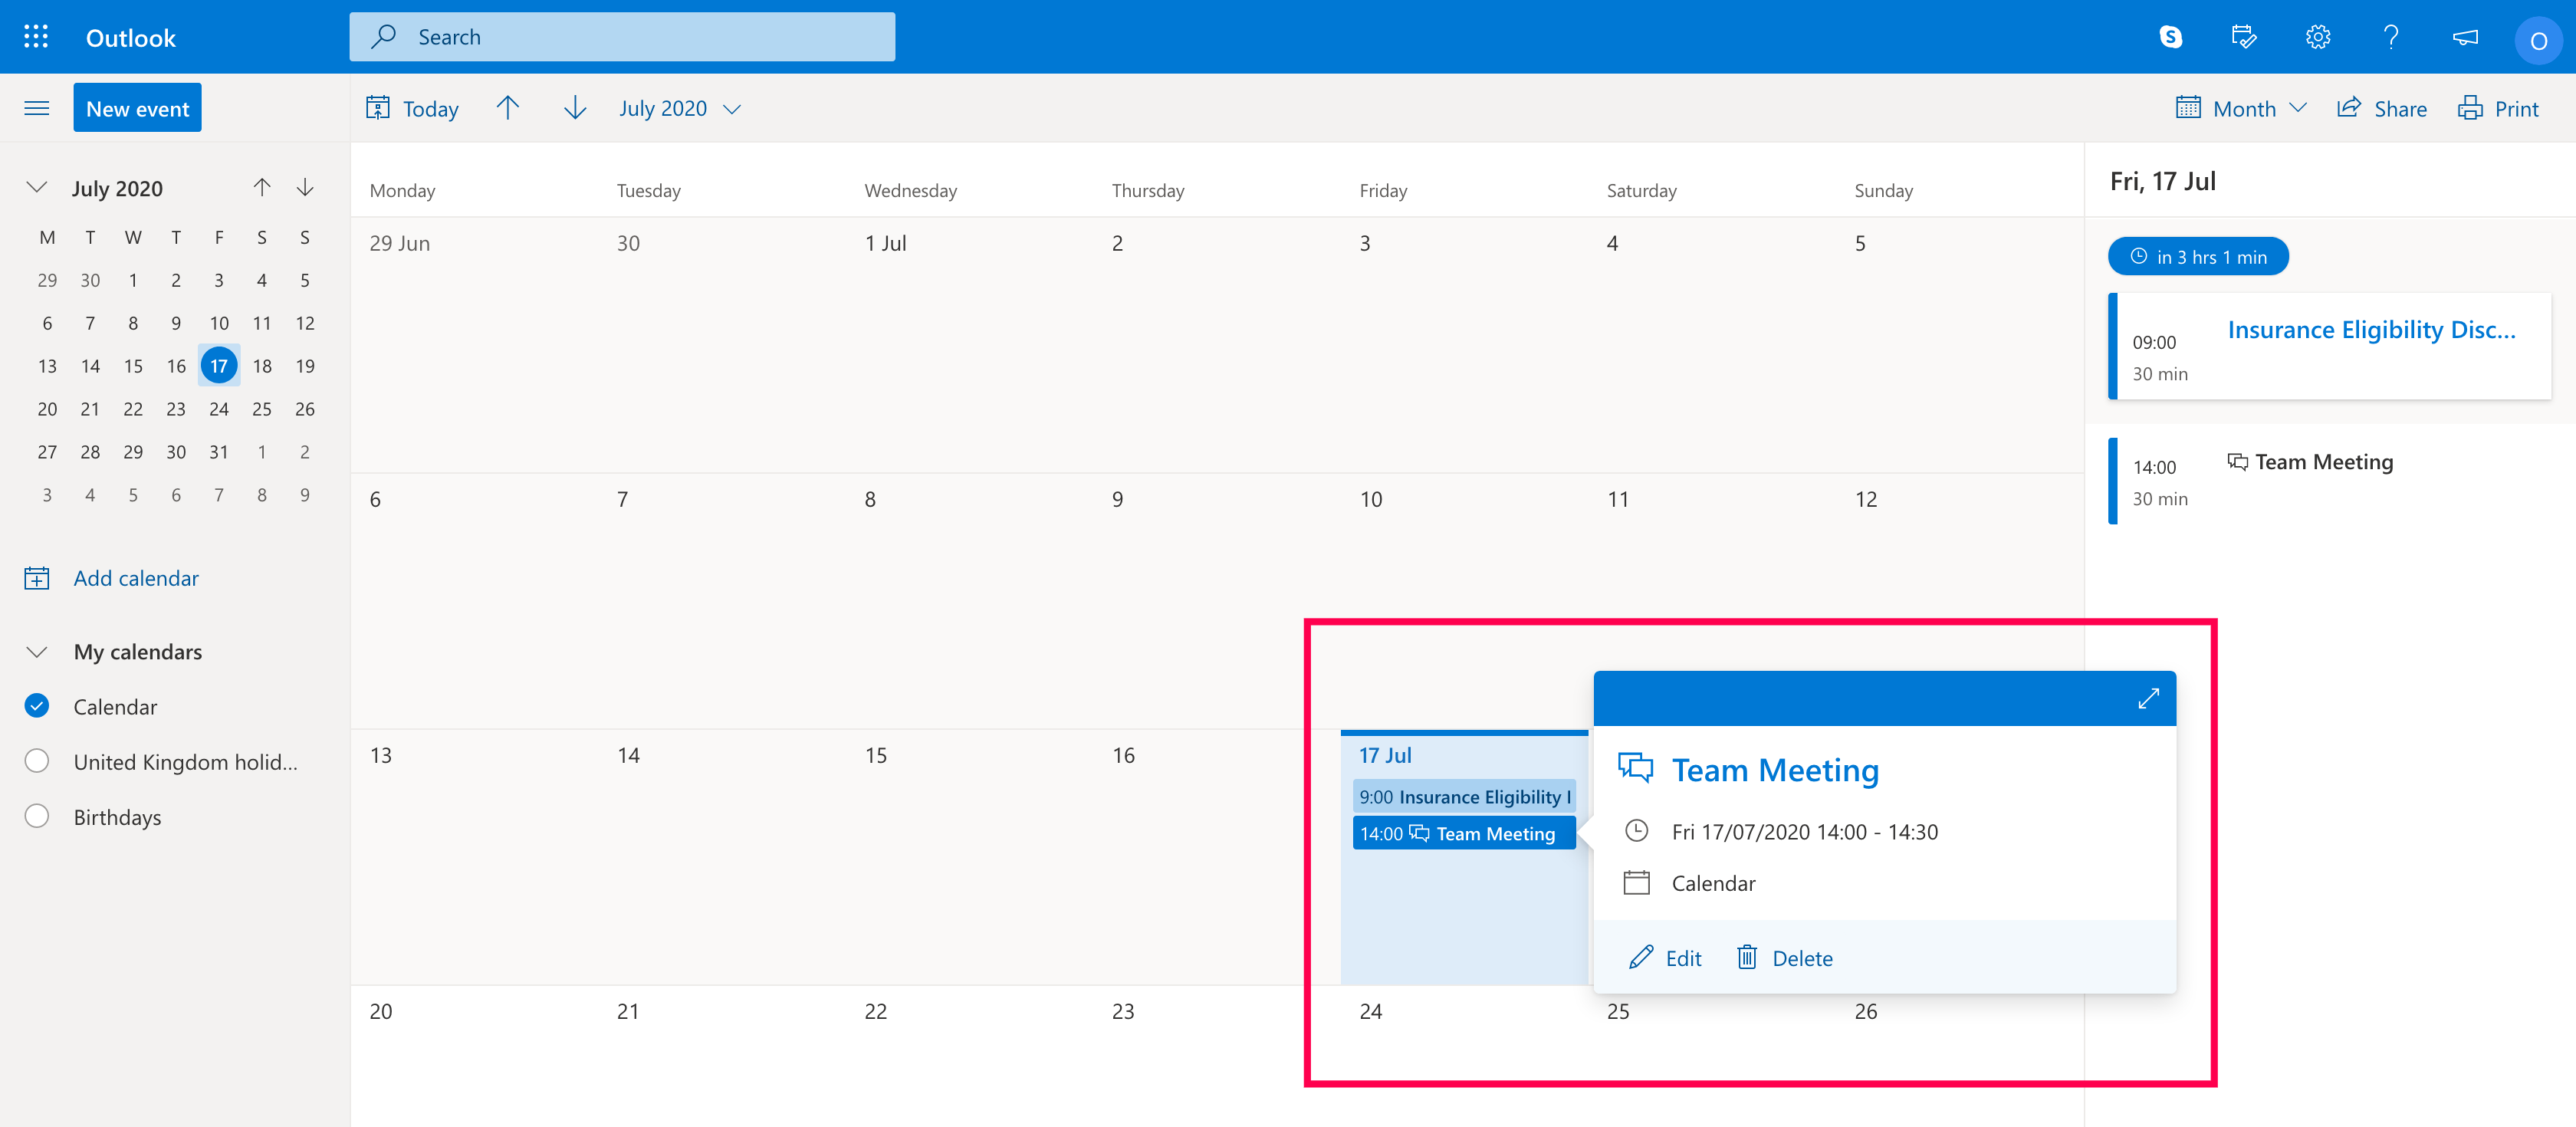
Task: Uncheck the Calendar checkbox
Action: click(37, 706)
